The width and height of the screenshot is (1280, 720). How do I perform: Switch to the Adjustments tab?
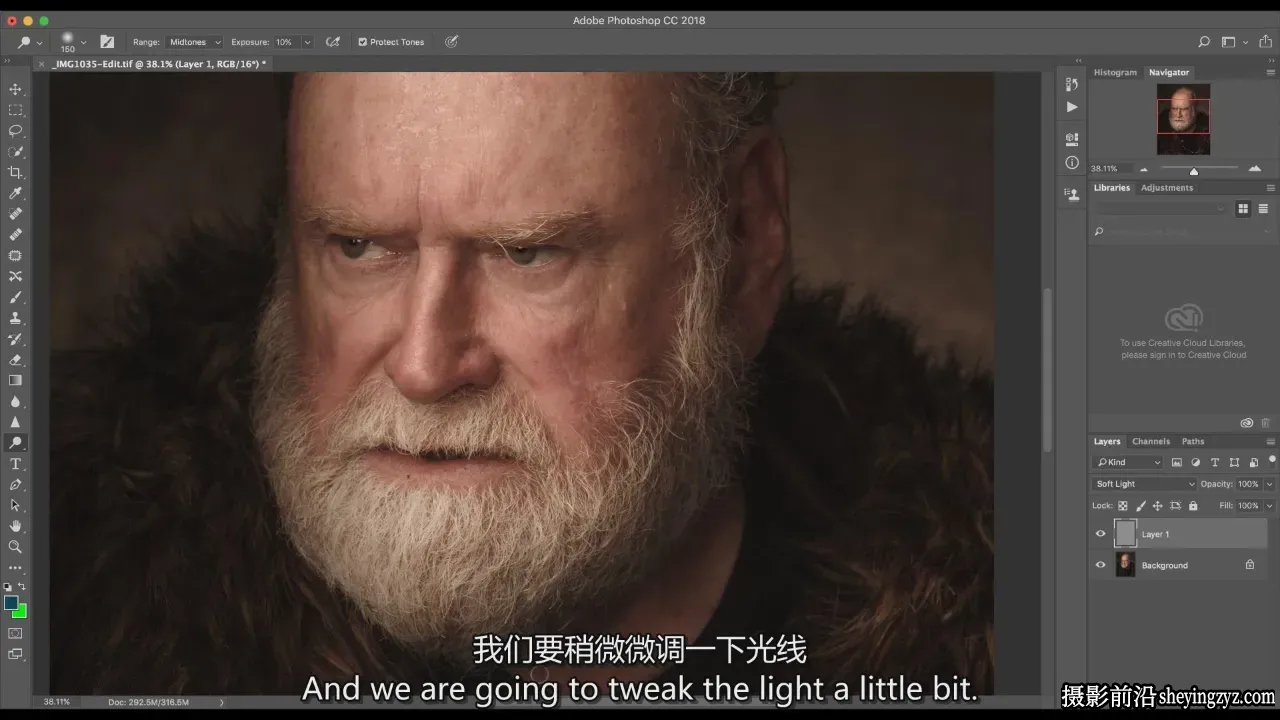click(x=1167, y=188)
